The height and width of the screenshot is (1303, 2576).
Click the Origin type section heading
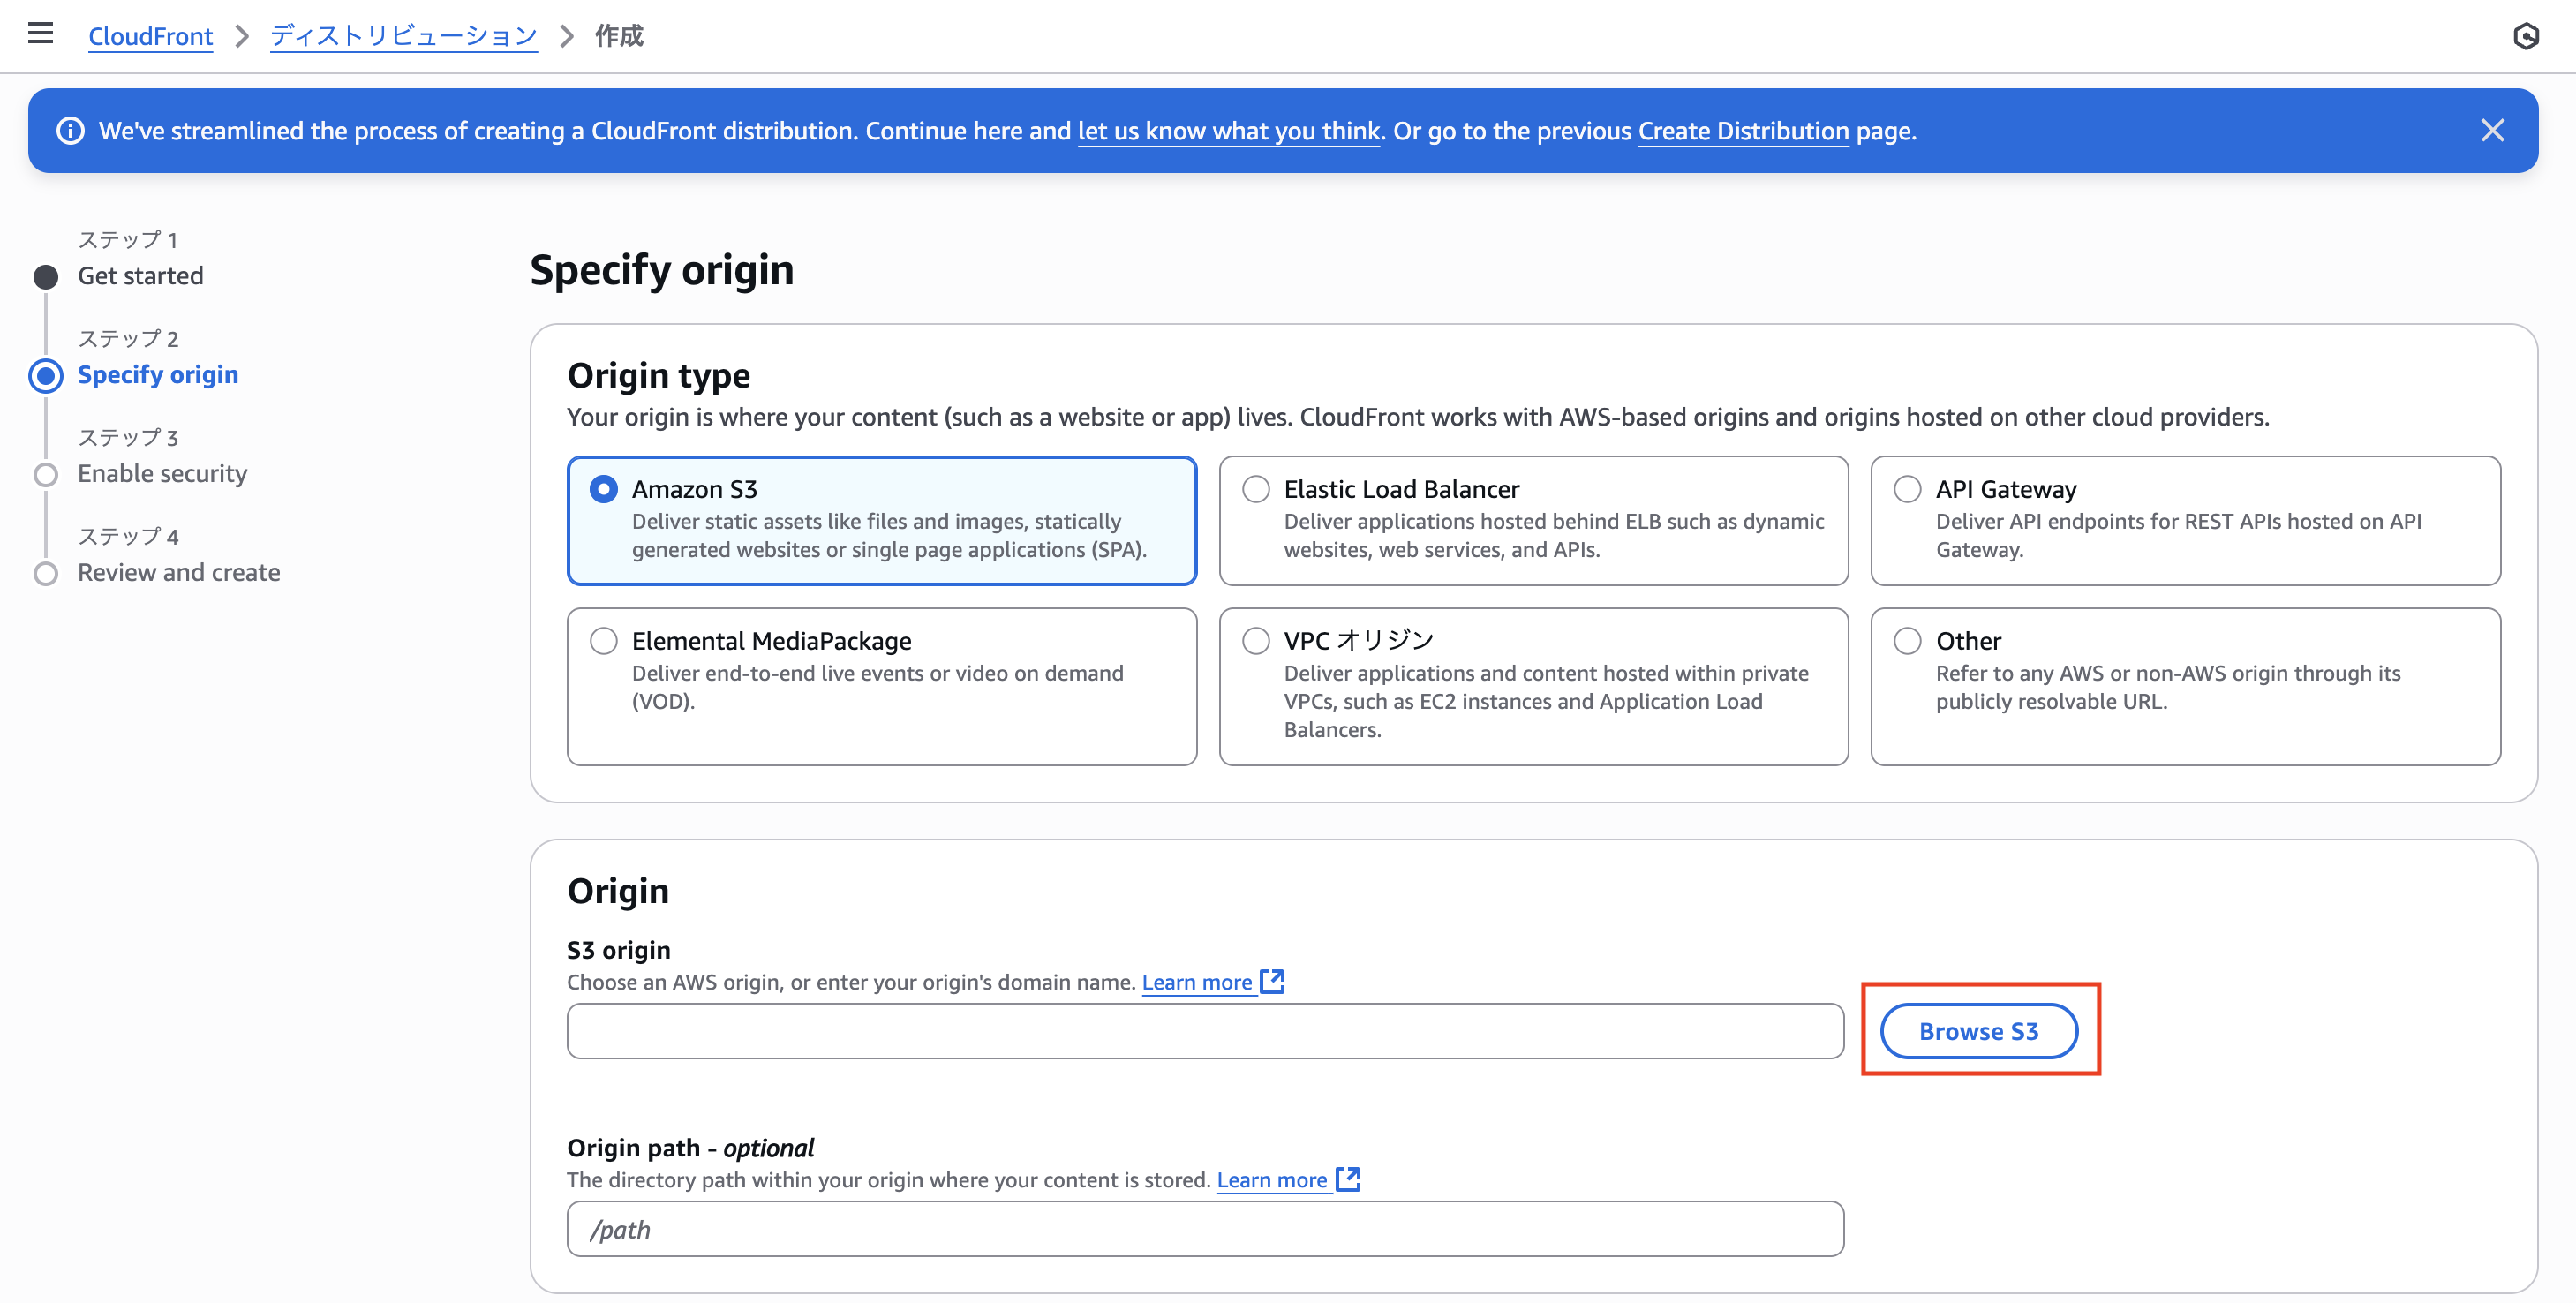point(658,376)
